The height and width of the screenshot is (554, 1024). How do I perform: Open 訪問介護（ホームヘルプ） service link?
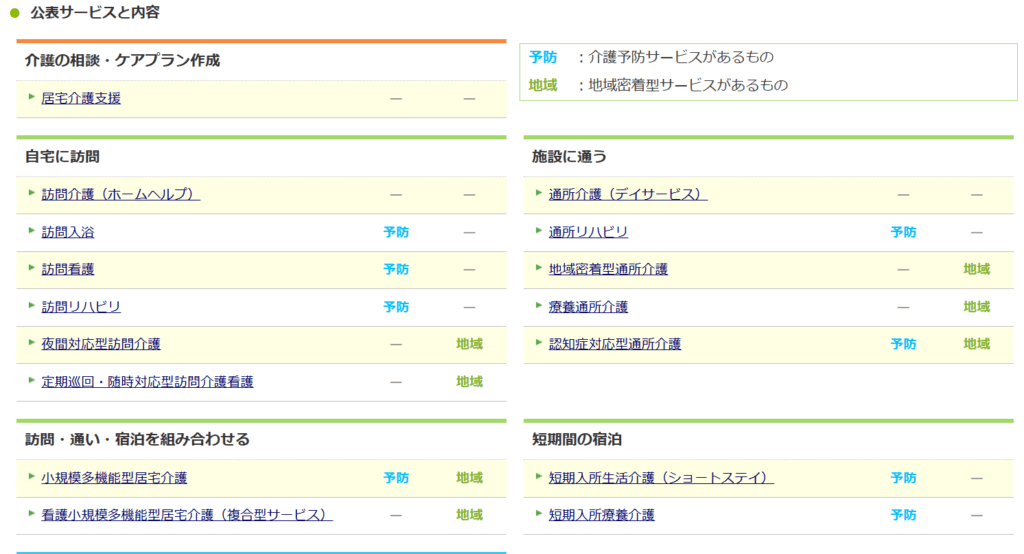coord(120,194)
